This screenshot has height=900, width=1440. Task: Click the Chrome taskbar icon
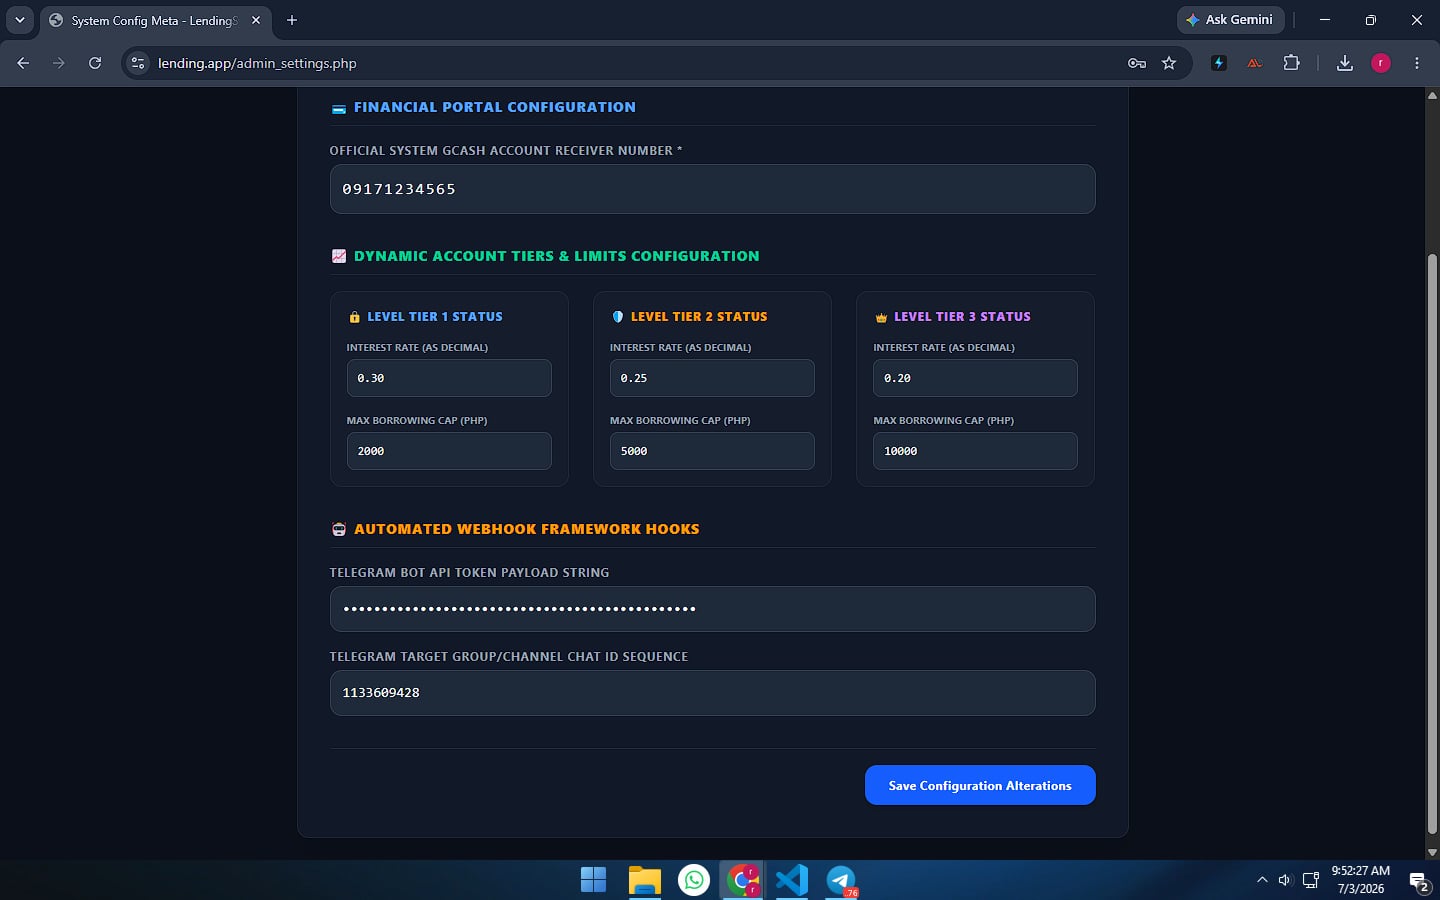pos(743,880)
